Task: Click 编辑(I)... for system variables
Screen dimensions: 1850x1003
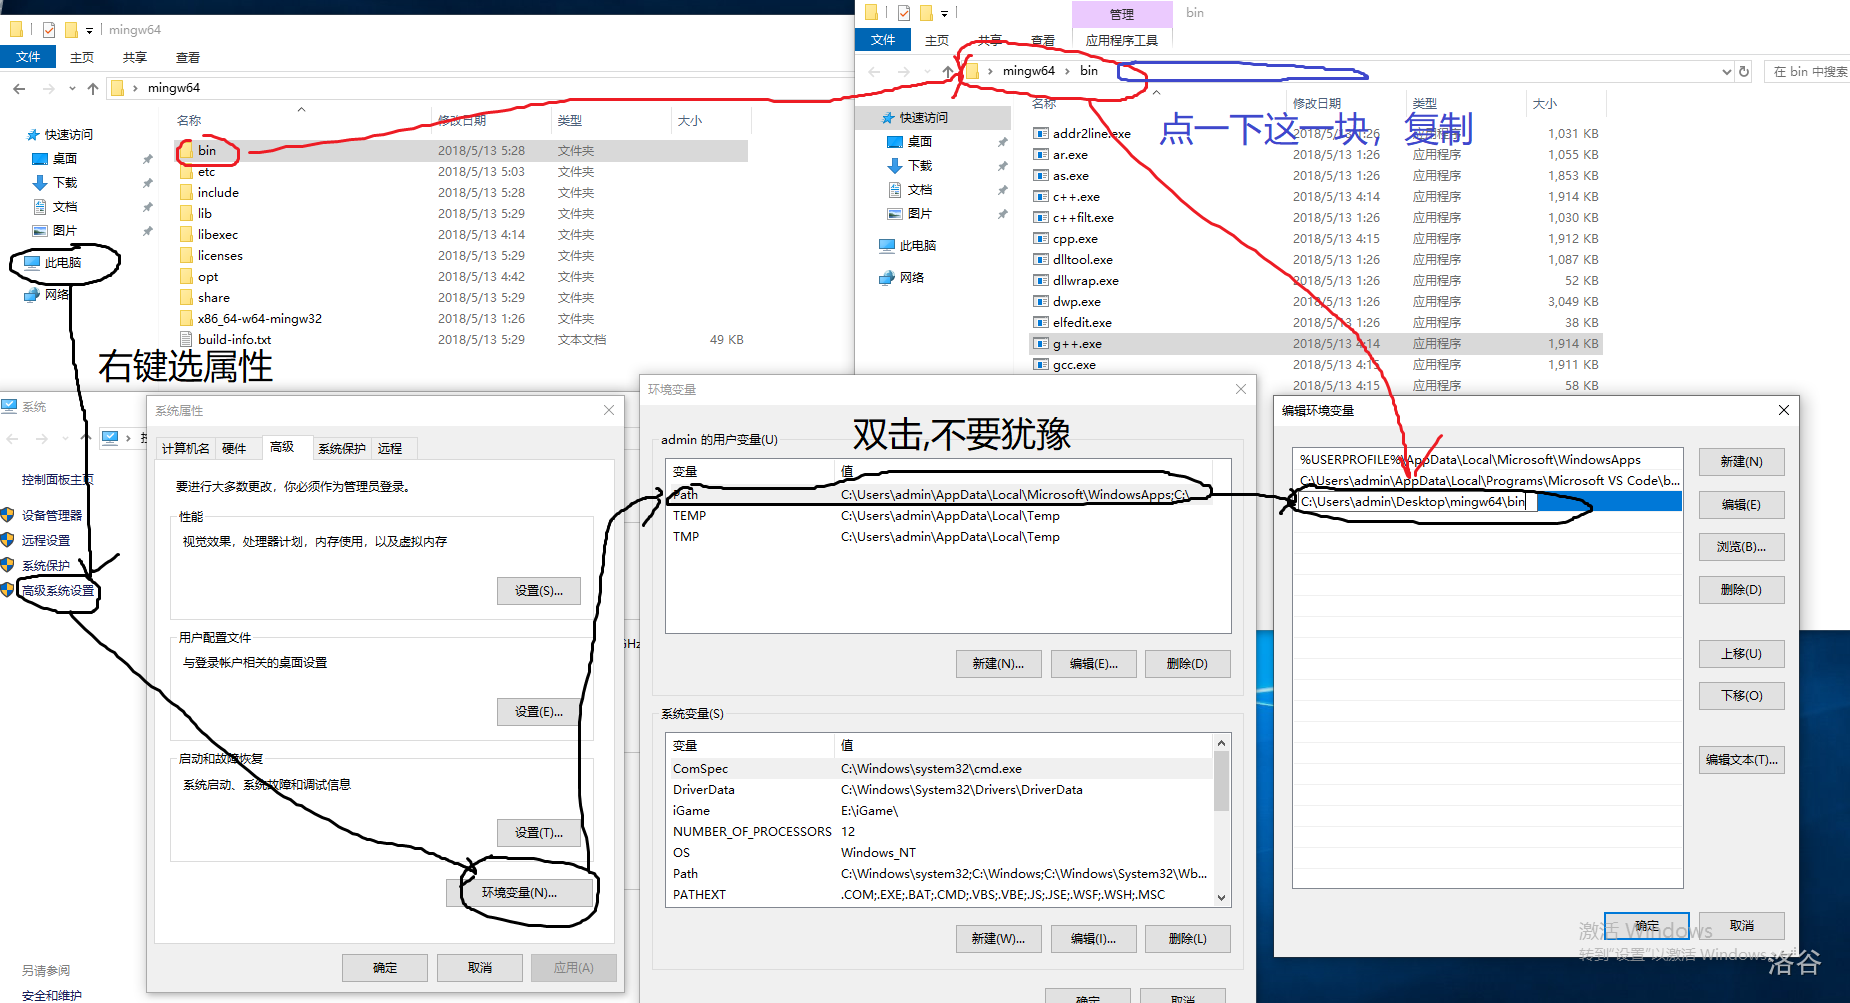Action: [1094, 939]
